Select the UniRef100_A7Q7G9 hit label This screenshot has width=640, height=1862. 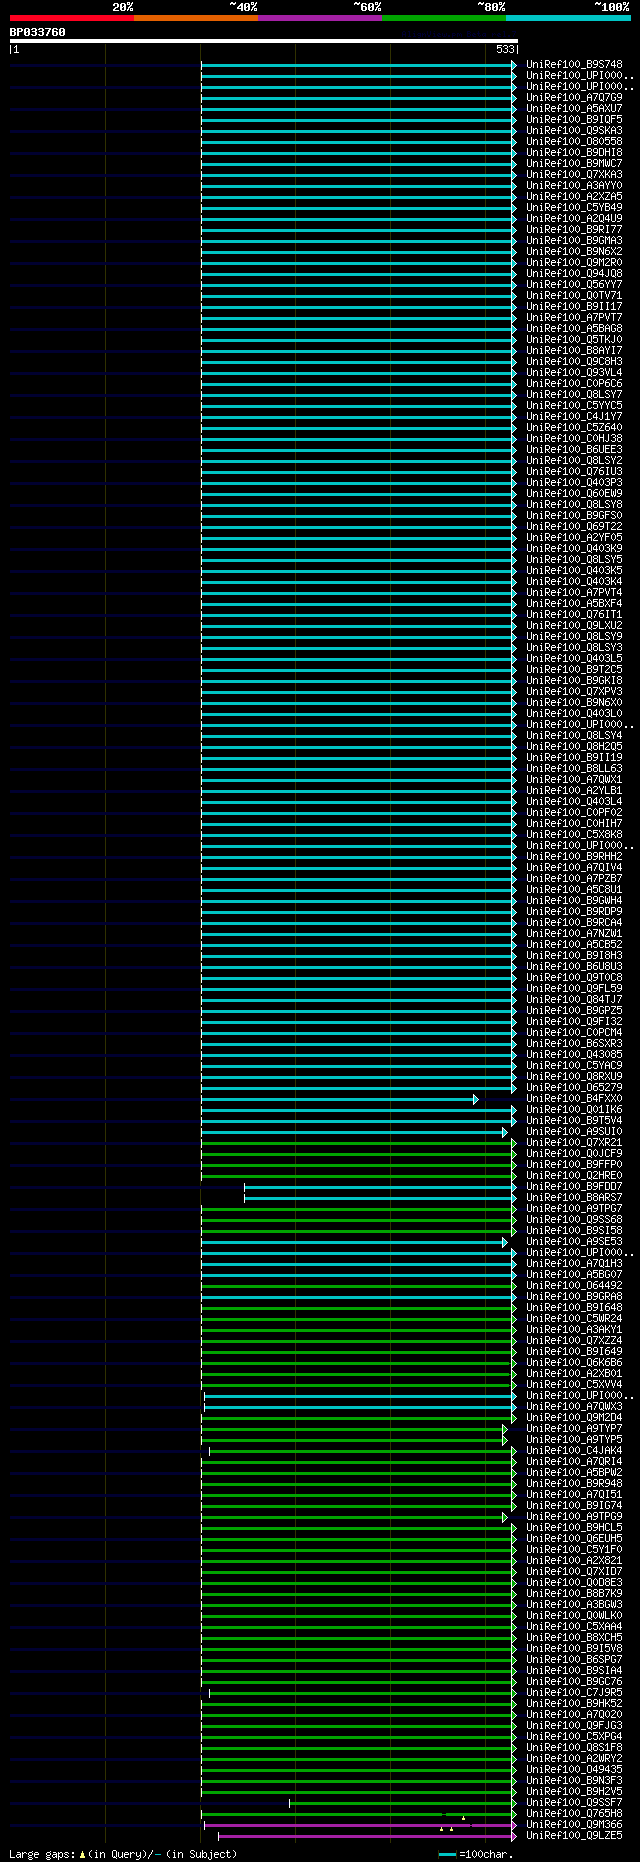tap(574, 98)
